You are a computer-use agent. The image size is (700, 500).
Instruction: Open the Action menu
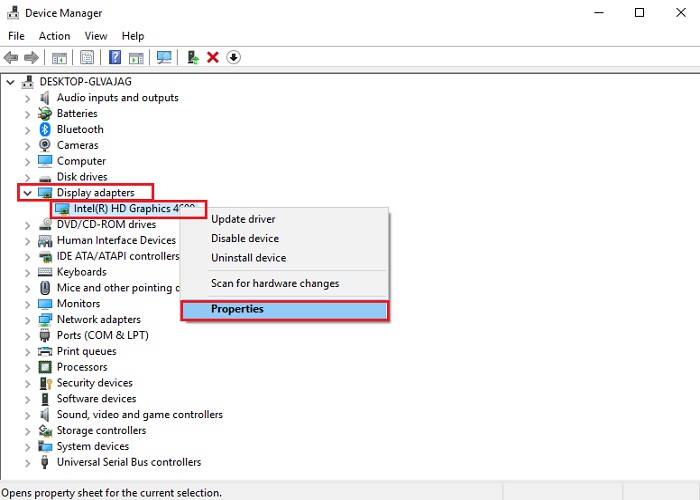[x=54, y=36]
